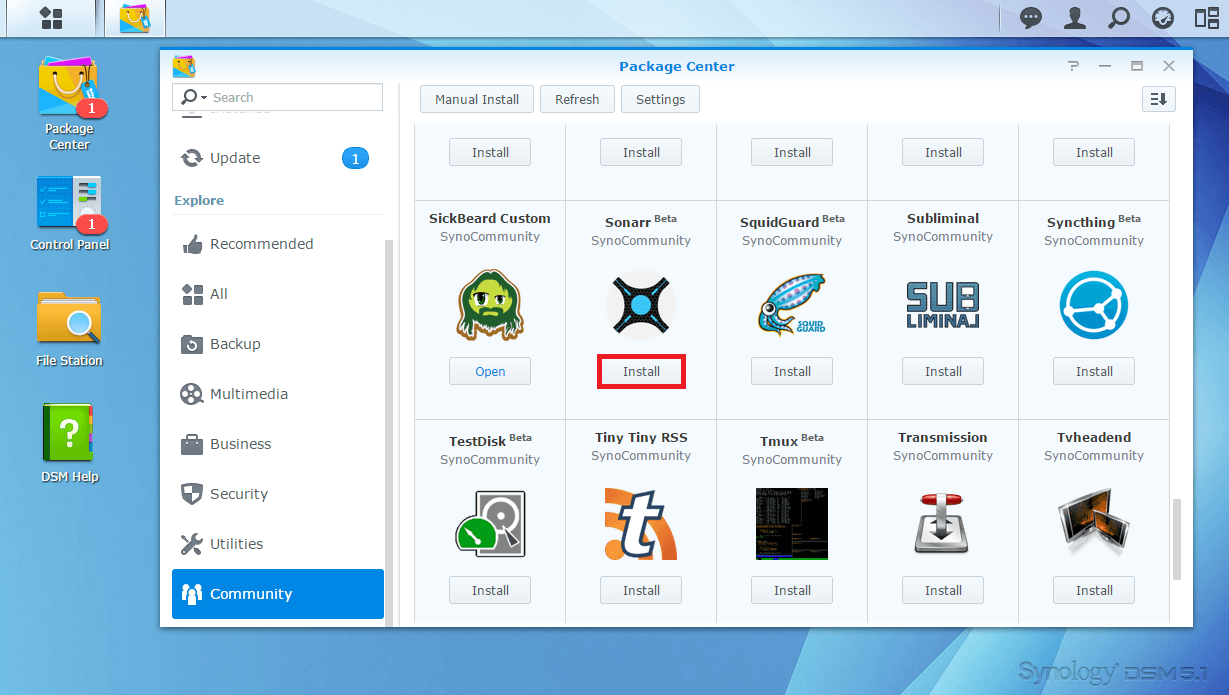The height and width of the screenshot is (695, 1229).
Task: Open the user options icon
Action: pos(1075,18)
